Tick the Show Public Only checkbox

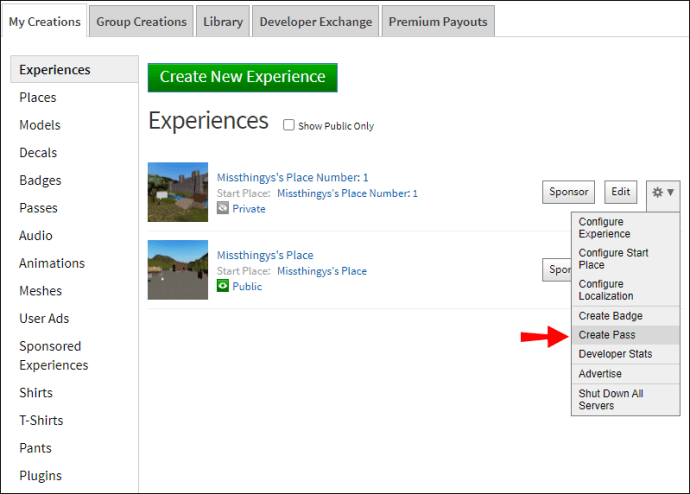click(x=289, y=125)
